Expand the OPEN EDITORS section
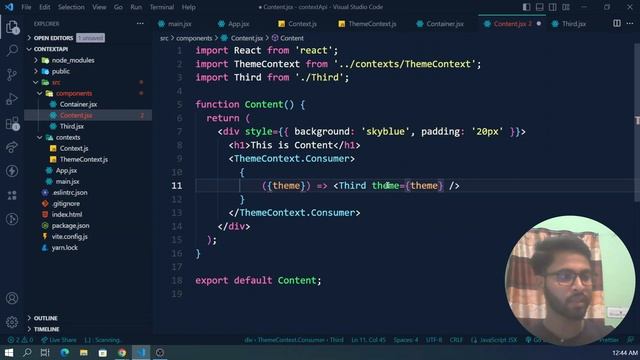Screen dimensions: 640x360 click(53, 38)
